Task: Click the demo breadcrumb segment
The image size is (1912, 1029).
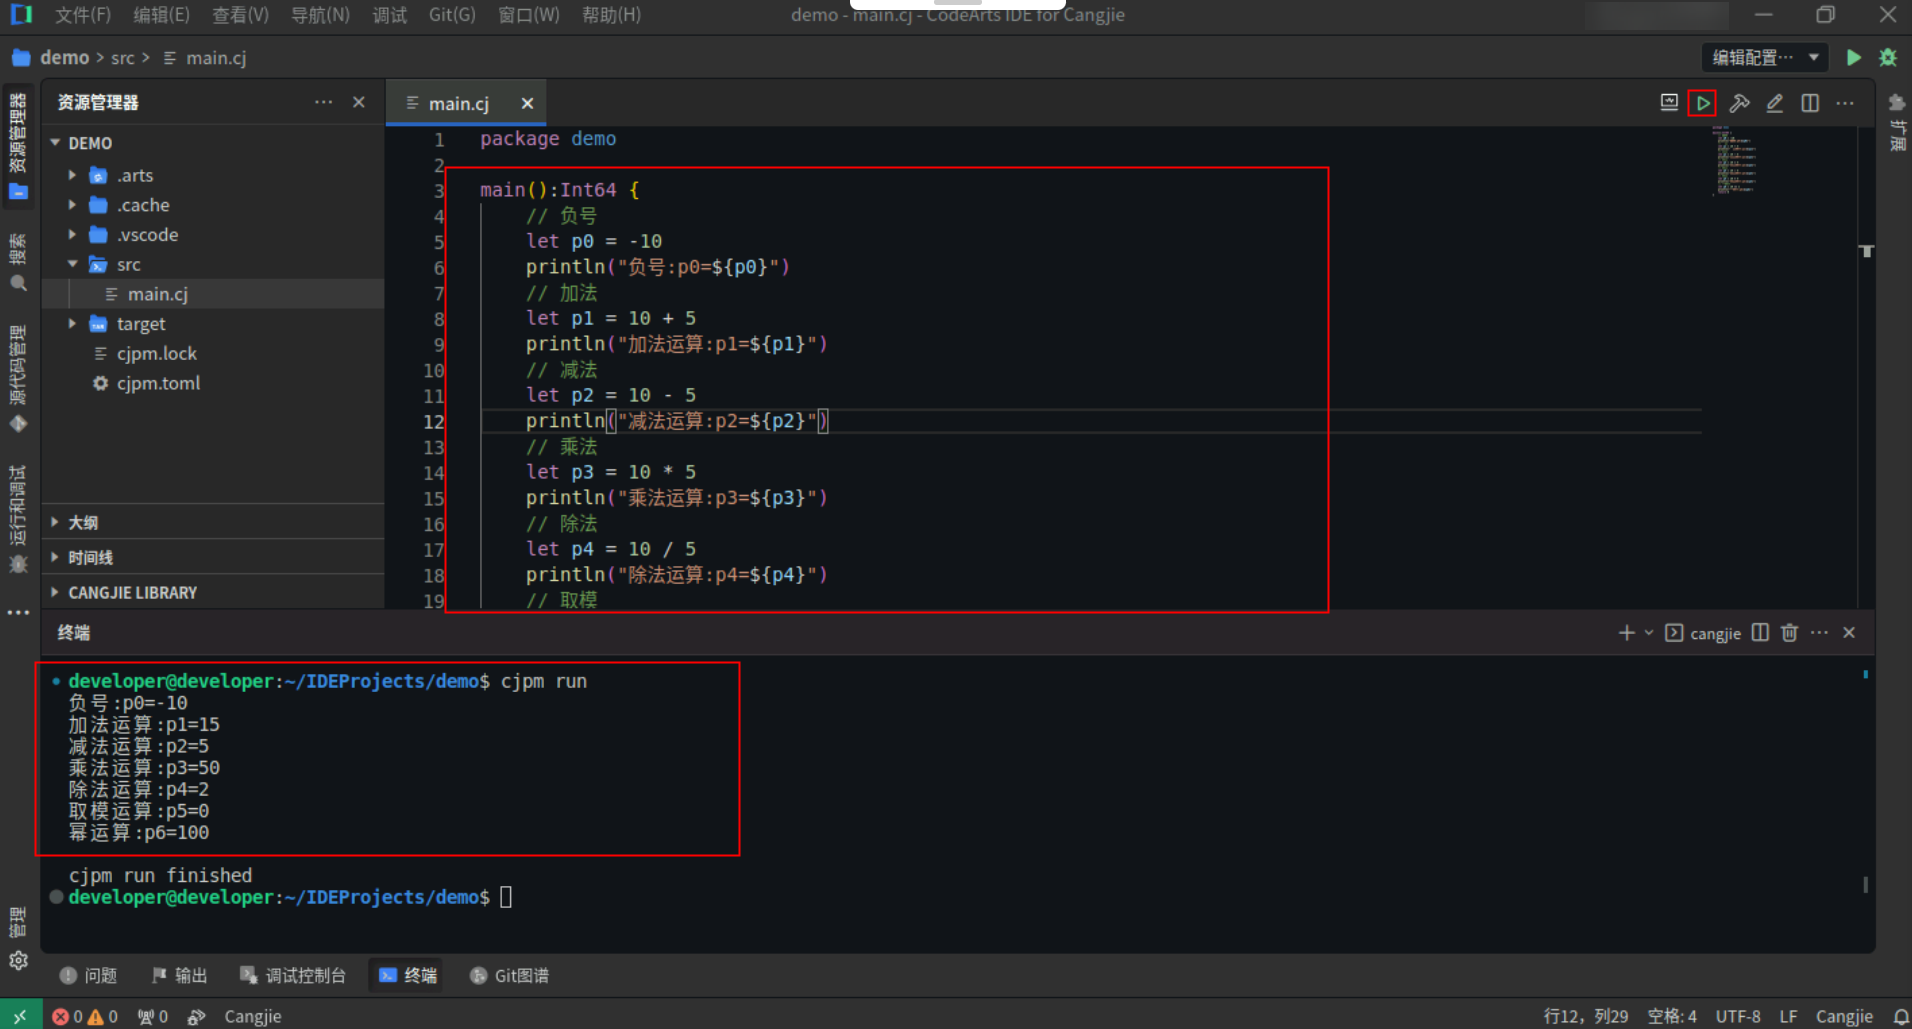Action: [x=64, y=58]
